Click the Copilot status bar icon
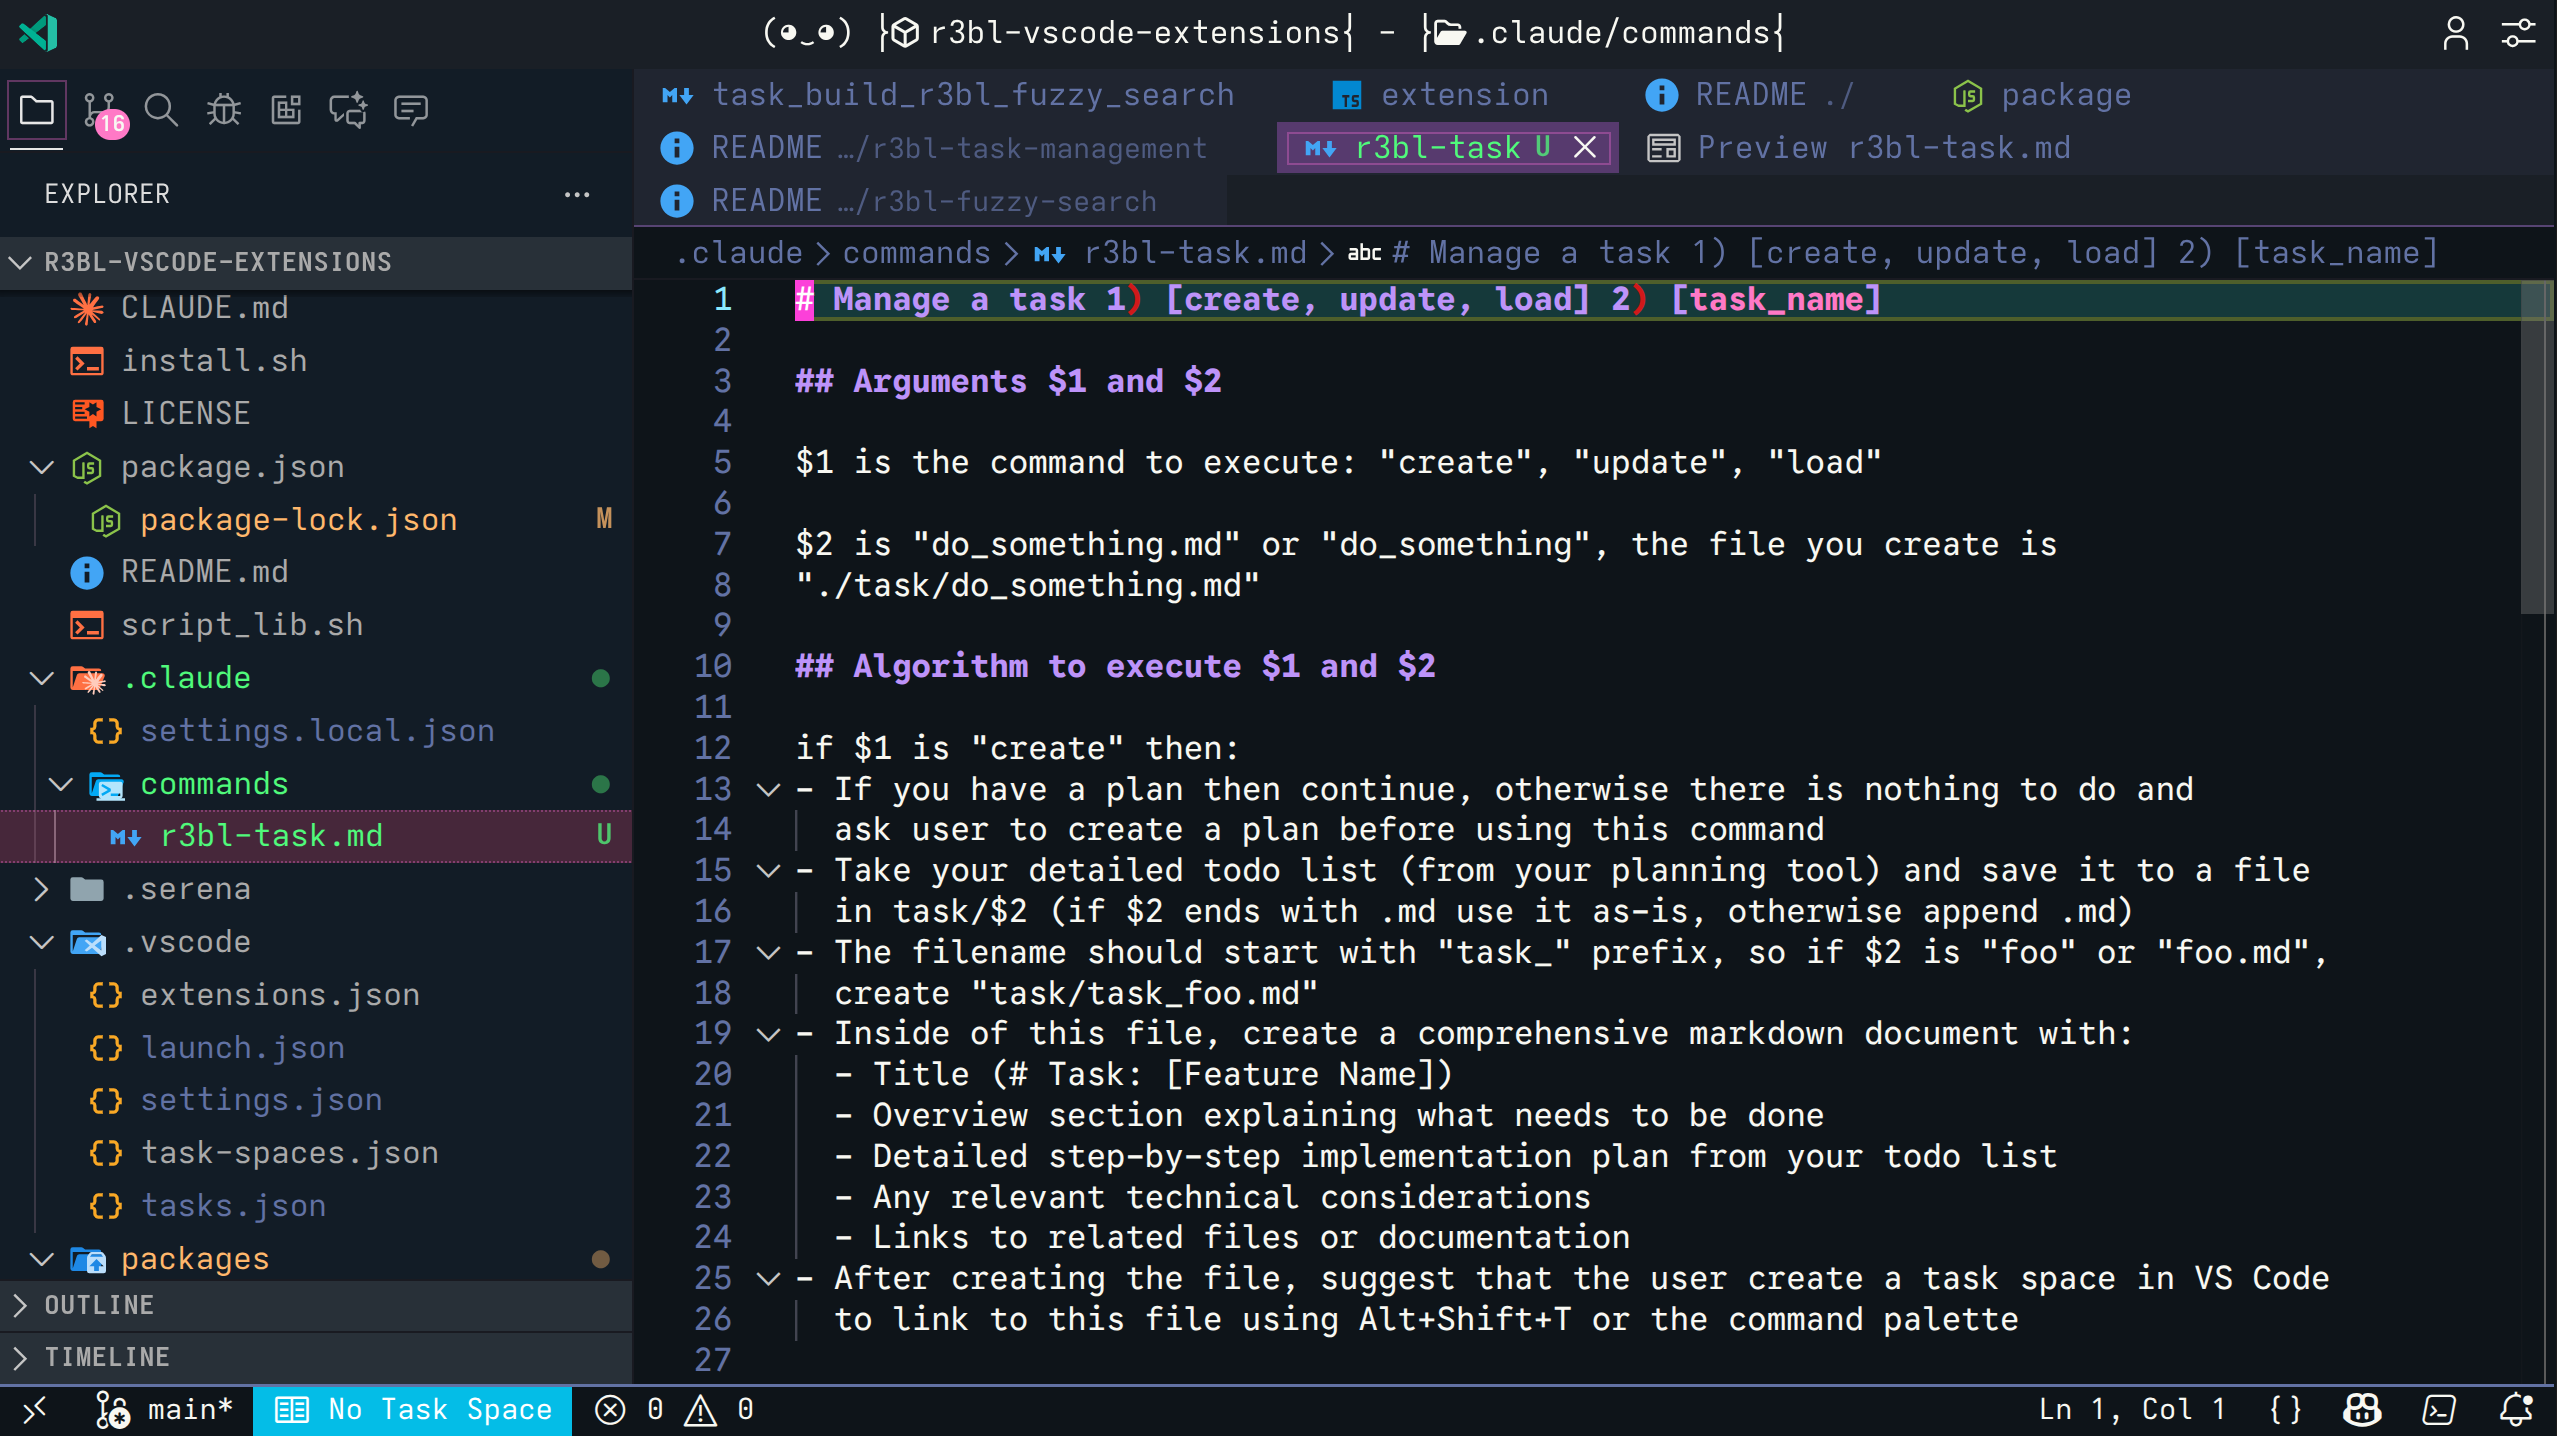Screen dimensions: 2557x1436 (x=2361, y=1410)
